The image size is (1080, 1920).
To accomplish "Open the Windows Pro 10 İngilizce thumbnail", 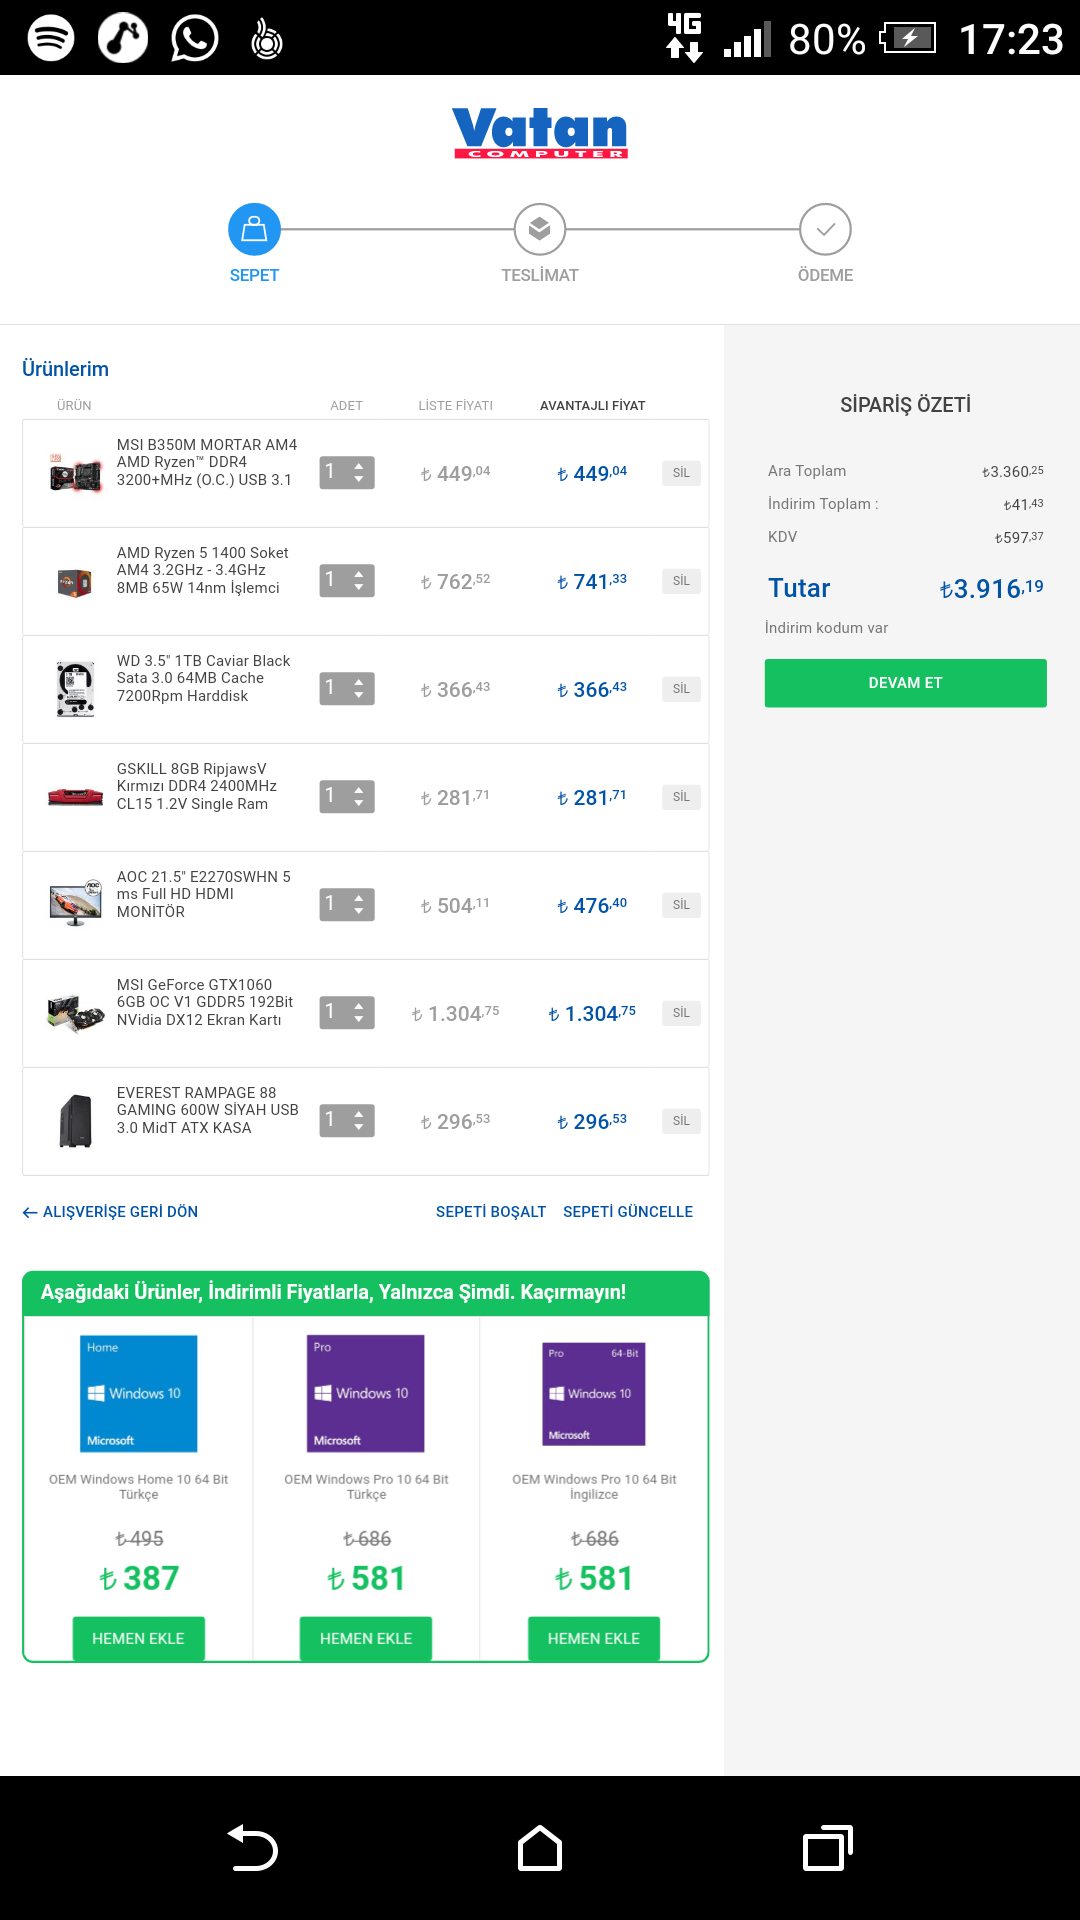I will coord(594,1394).
